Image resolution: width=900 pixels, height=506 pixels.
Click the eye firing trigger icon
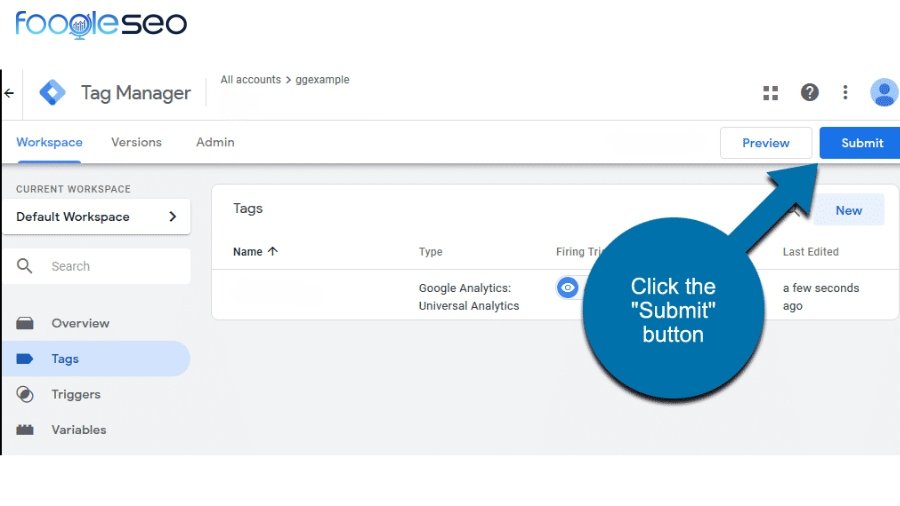[x=567, y=287]
